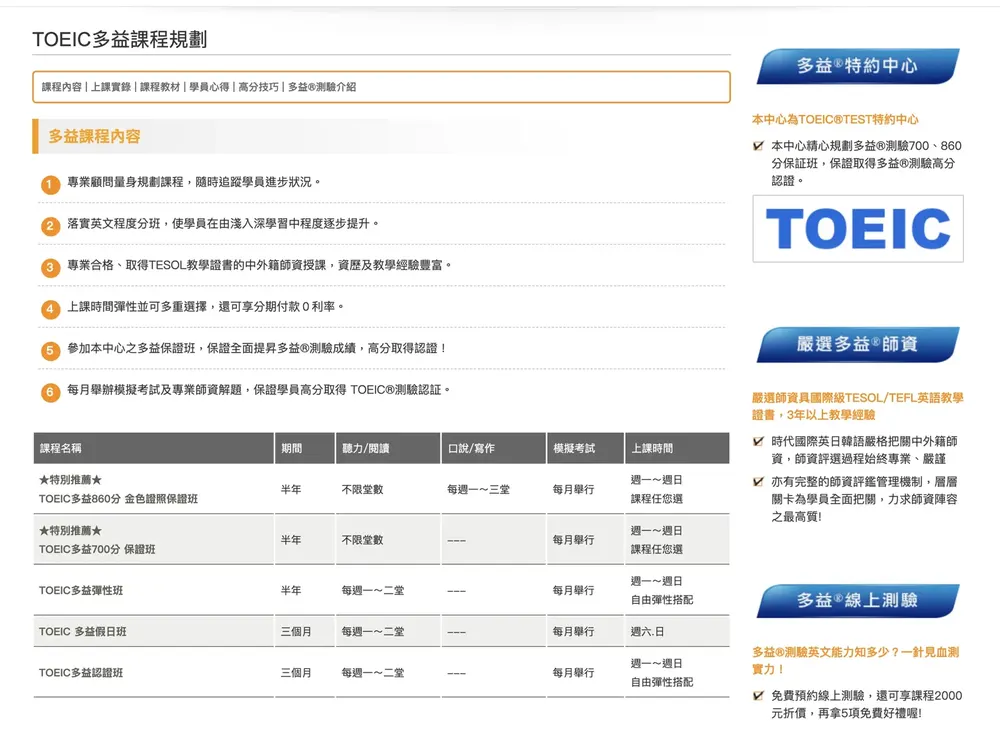Click checkmark icon beside 免費預約線上測驗

tap(758, 696)
